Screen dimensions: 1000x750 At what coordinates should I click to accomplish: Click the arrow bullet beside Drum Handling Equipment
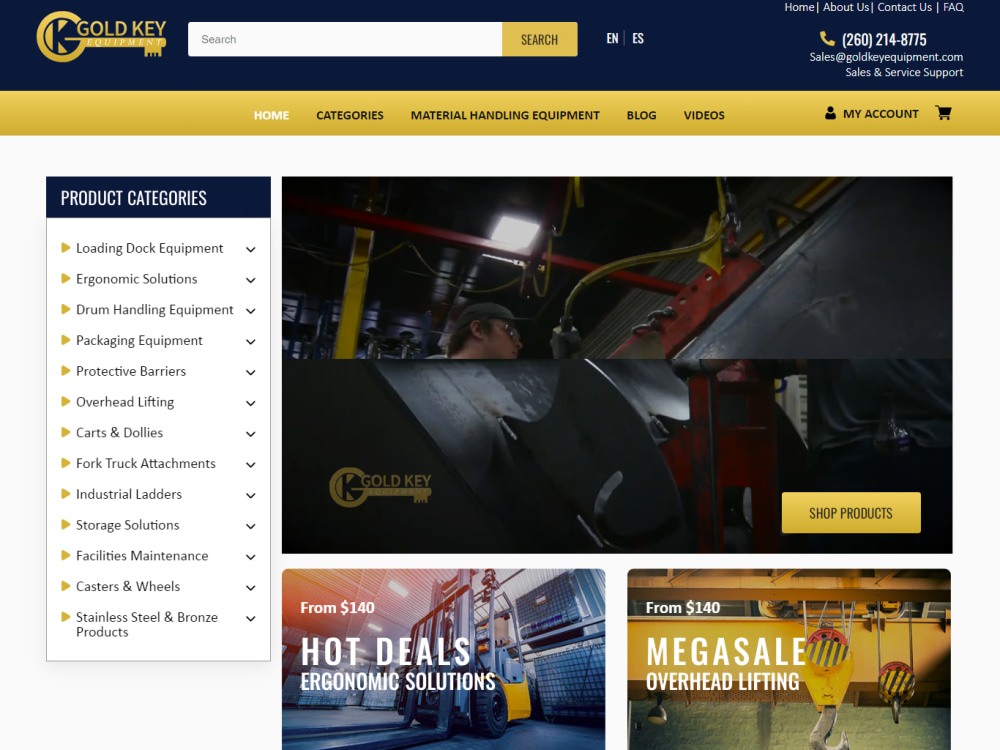click(x=65, y=309)
